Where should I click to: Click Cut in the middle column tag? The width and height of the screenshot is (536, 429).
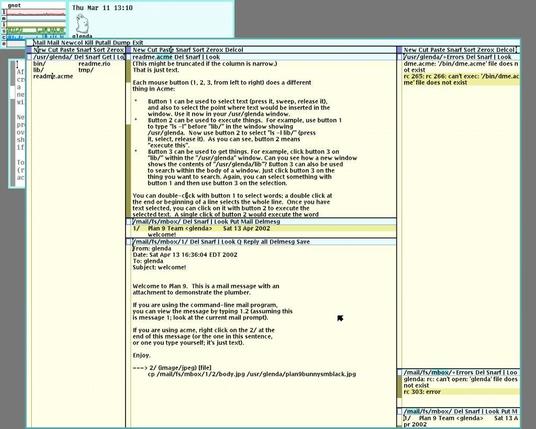(x=151, y=50)
